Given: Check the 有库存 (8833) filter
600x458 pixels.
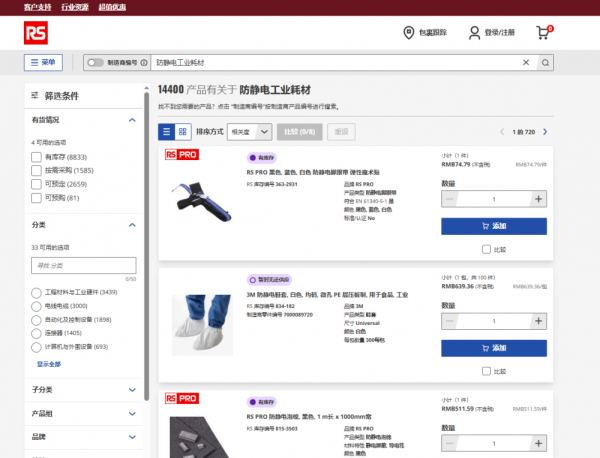Looking at the screenshot, I should click(x=36, y=157).
